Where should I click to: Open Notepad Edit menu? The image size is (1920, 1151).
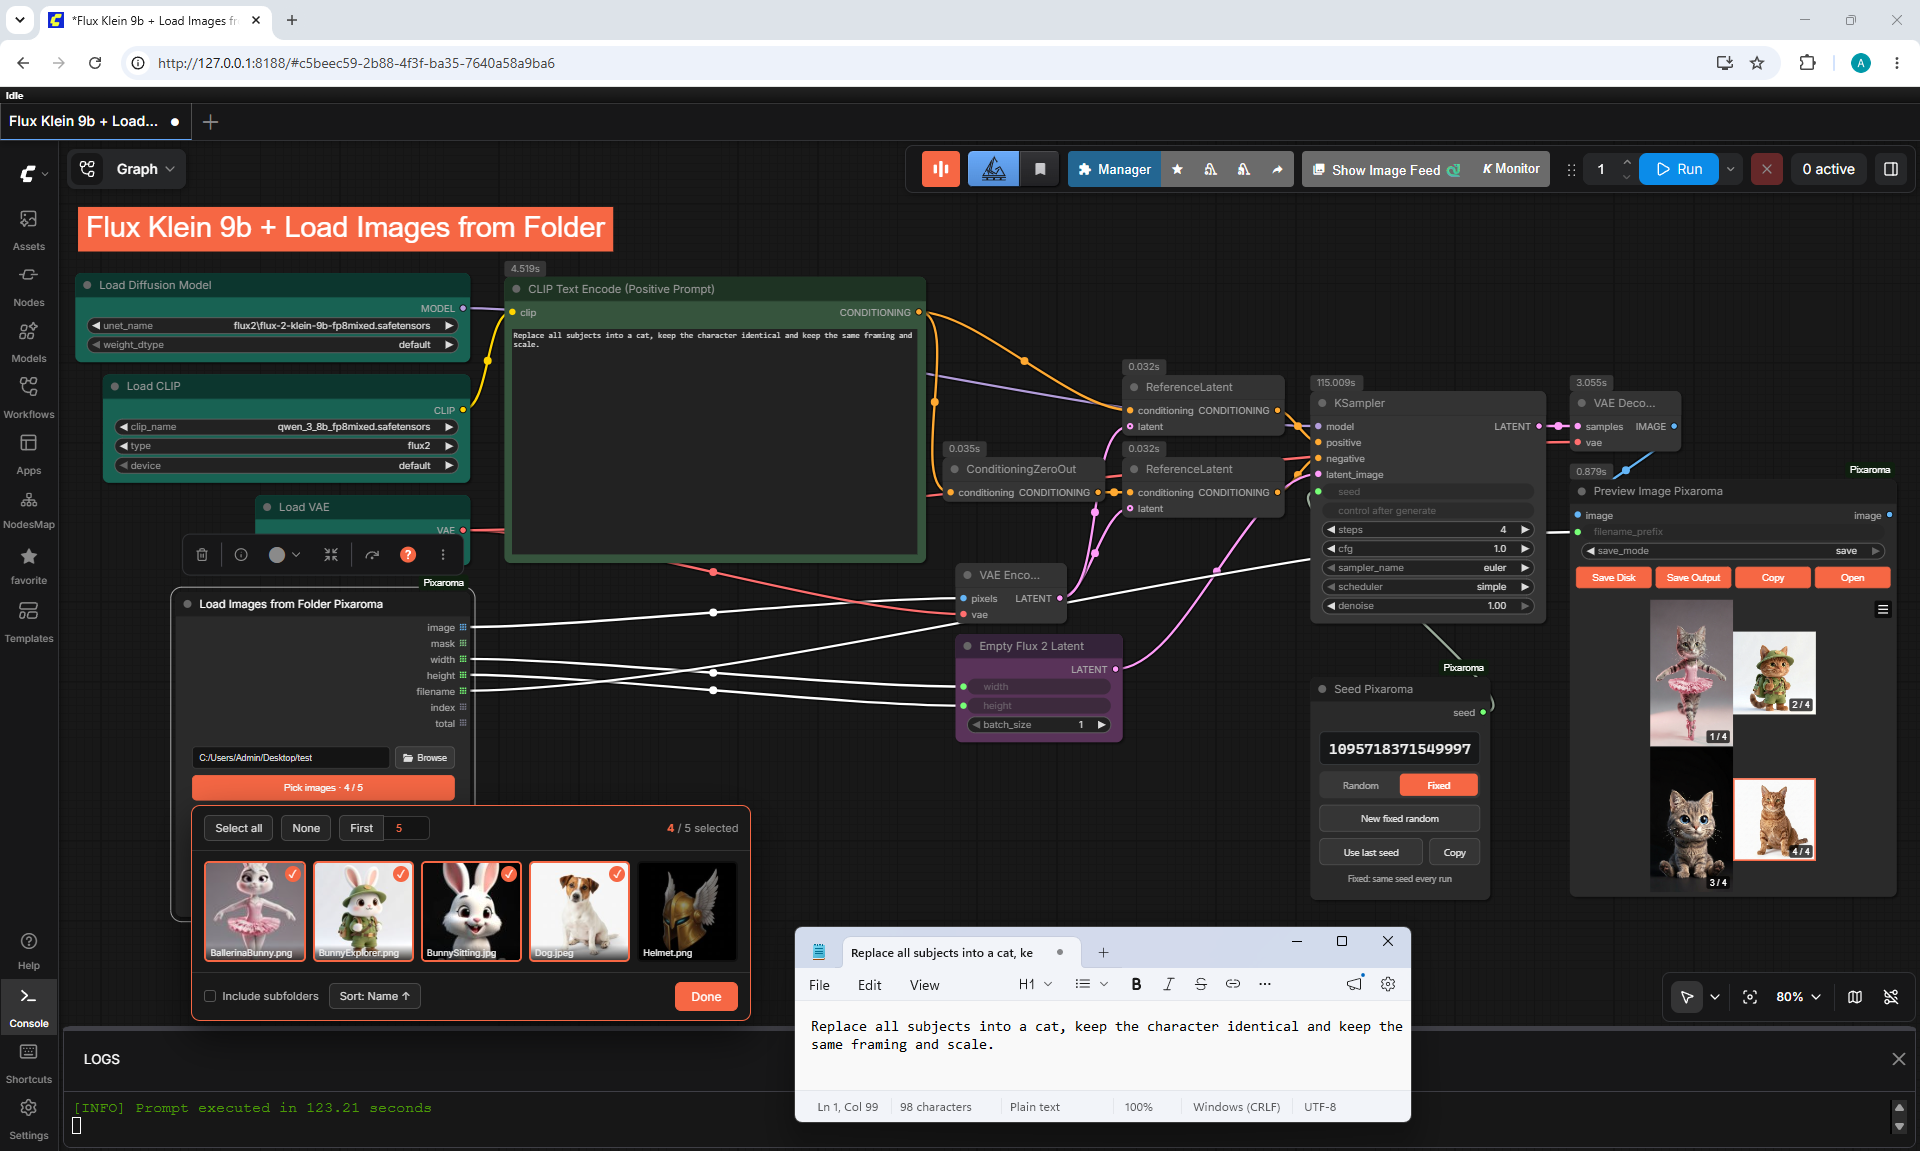pos(869,985)
